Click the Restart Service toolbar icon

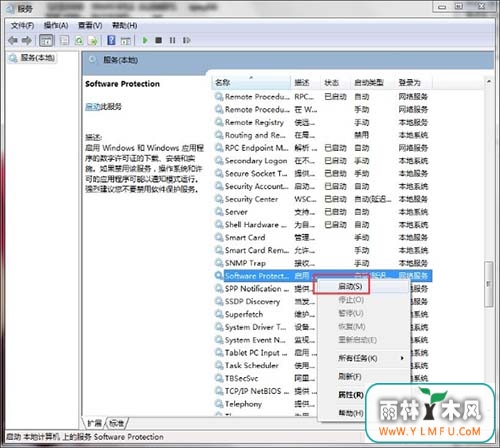pos(186,41)
